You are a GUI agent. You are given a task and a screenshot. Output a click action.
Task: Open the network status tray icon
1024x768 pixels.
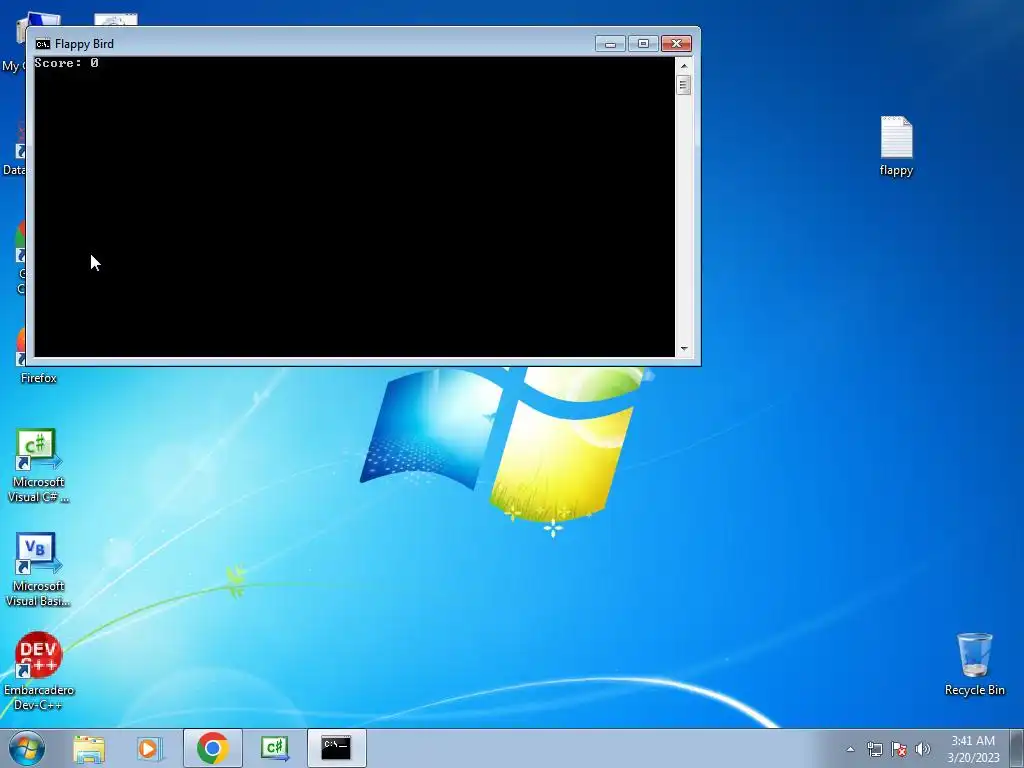point(874,749)
